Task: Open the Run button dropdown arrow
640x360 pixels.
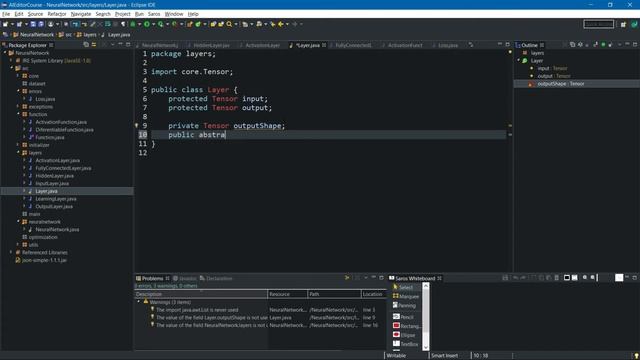Action: point(153,24)
